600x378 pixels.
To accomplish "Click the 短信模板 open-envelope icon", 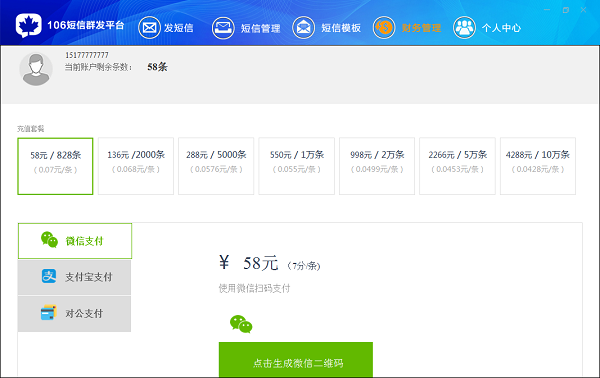I will tap(303, 28).
